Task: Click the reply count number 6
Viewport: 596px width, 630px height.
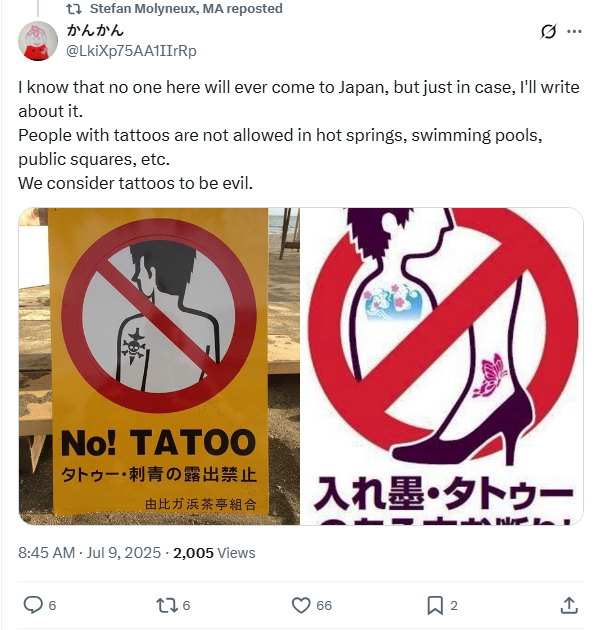Action: (x=52, y=605)
